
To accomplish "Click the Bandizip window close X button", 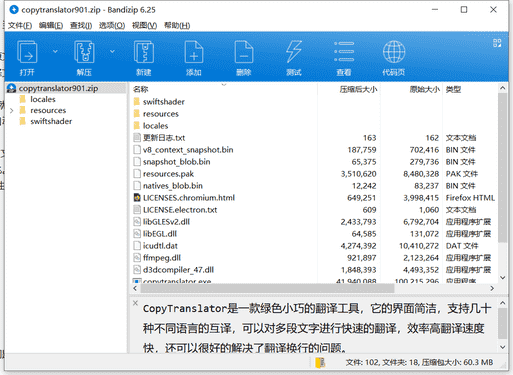I will 493,10.
